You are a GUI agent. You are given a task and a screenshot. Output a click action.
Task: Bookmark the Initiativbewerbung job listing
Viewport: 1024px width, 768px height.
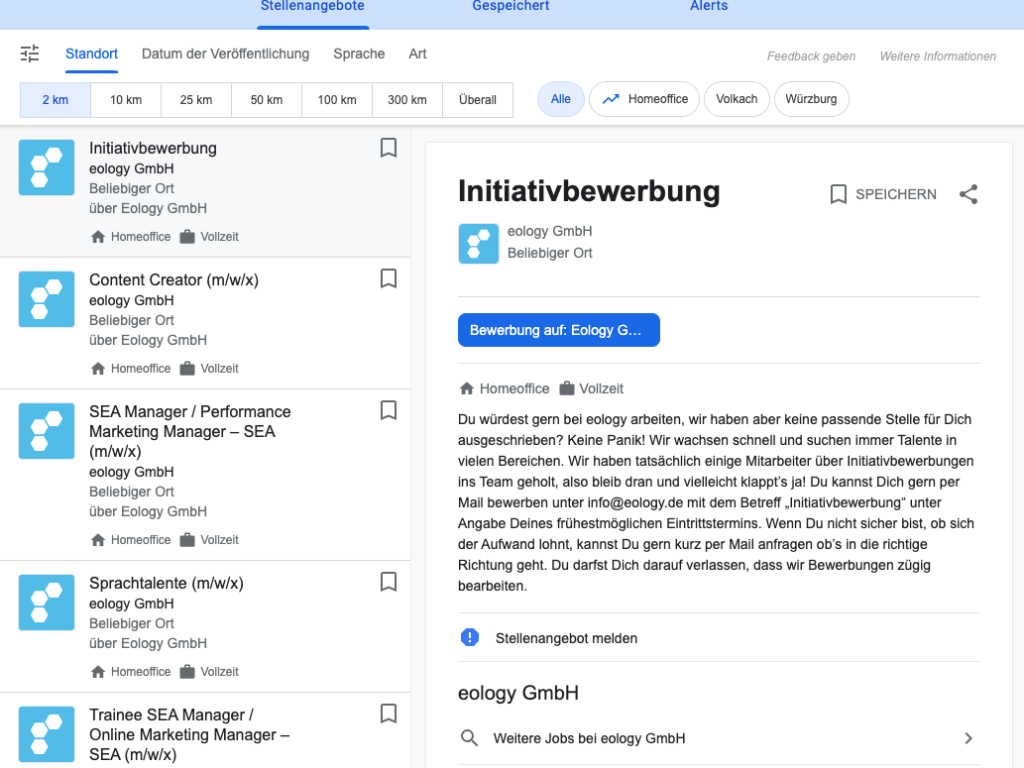389,148
